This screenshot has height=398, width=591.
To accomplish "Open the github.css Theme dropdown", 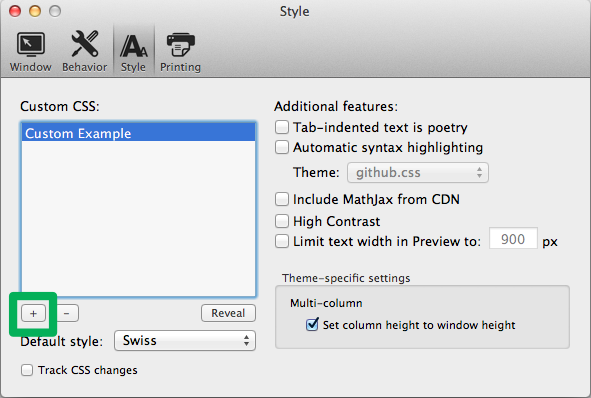I will pyautogui.click(x=418, y=173).
